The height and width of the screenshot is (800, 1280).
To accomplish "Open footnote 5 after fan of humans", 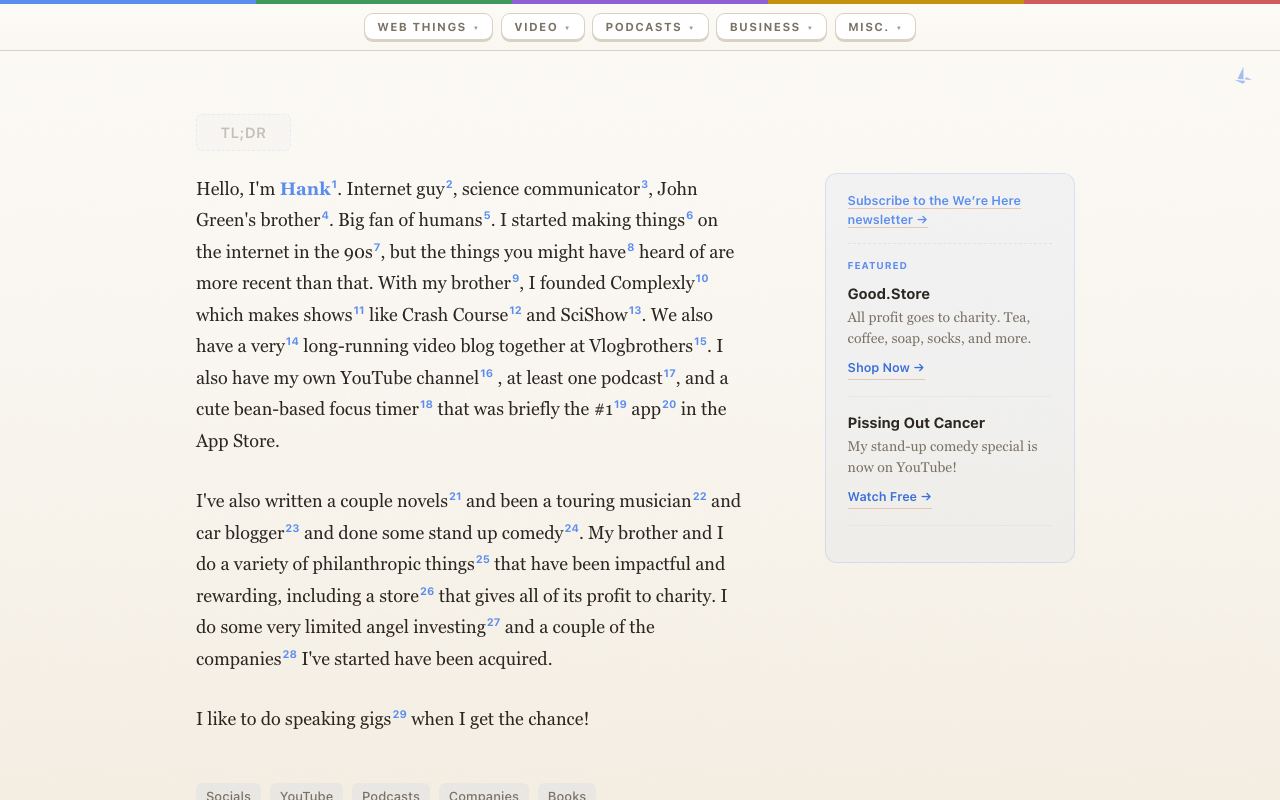I will tap(487, 215).
